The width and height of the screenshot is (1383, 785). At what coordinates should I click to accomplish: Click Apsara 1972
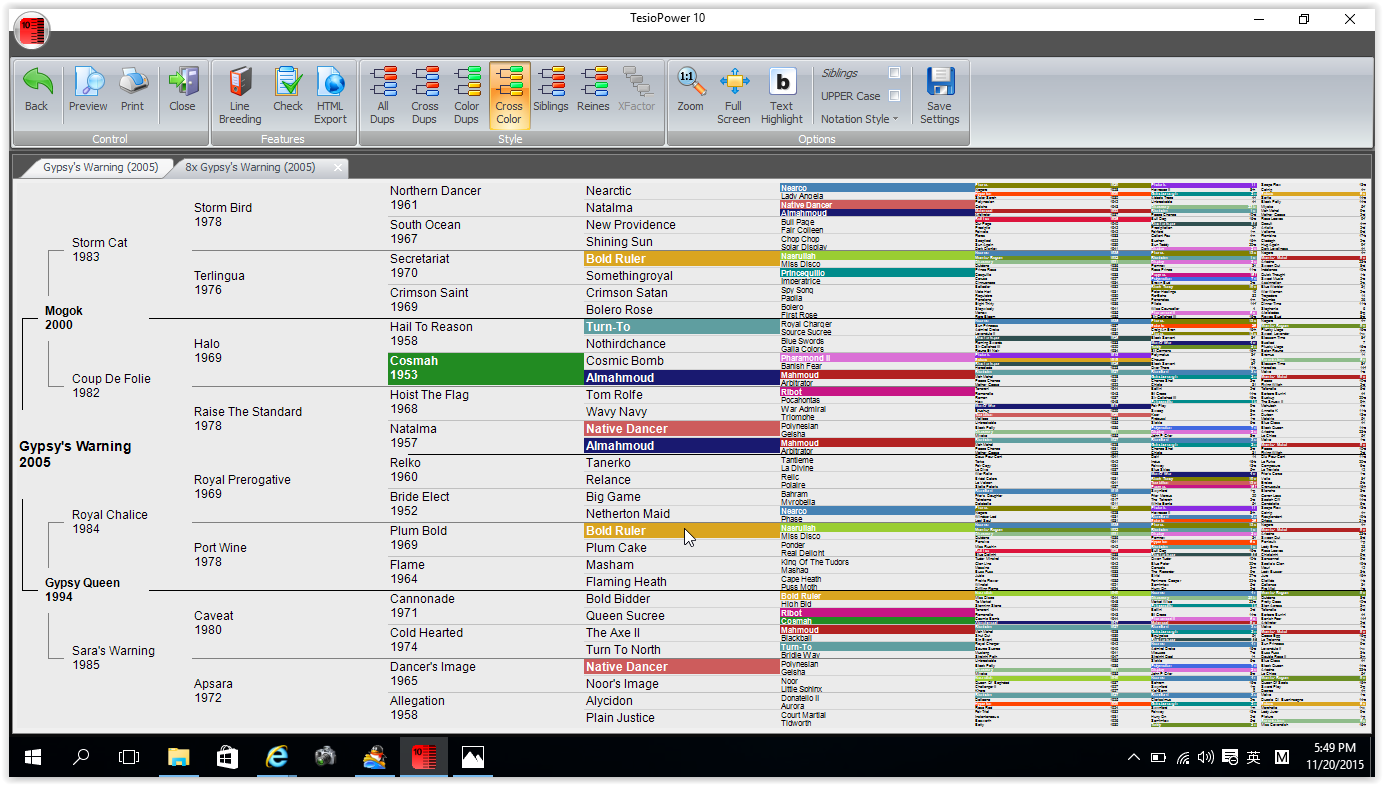(213, 691)
